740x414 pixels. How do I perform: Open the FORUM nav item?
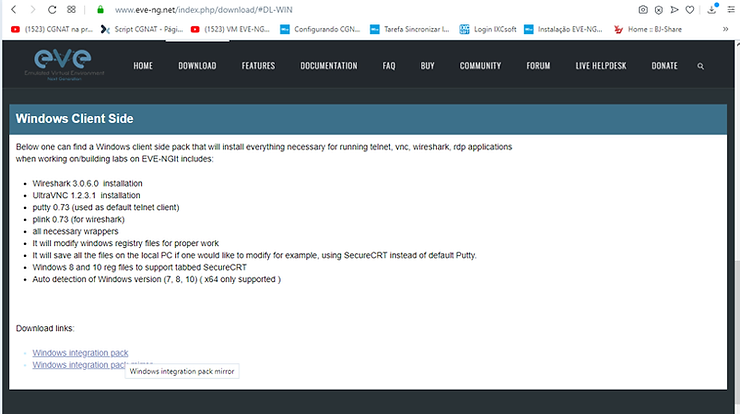(x=538, y=66)
